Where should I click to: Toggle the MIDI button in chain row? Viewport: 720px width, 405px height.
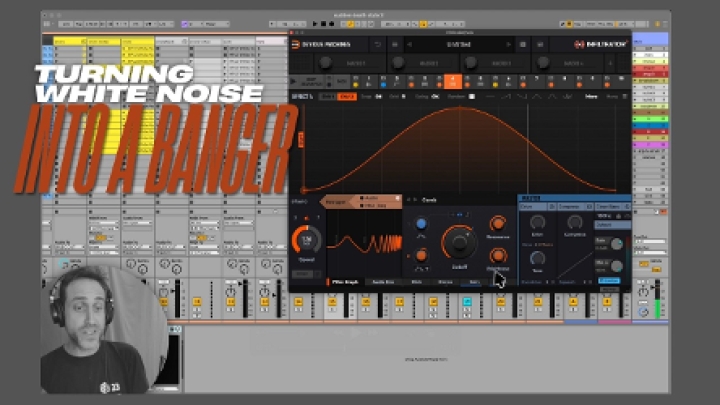coord(341,81)
